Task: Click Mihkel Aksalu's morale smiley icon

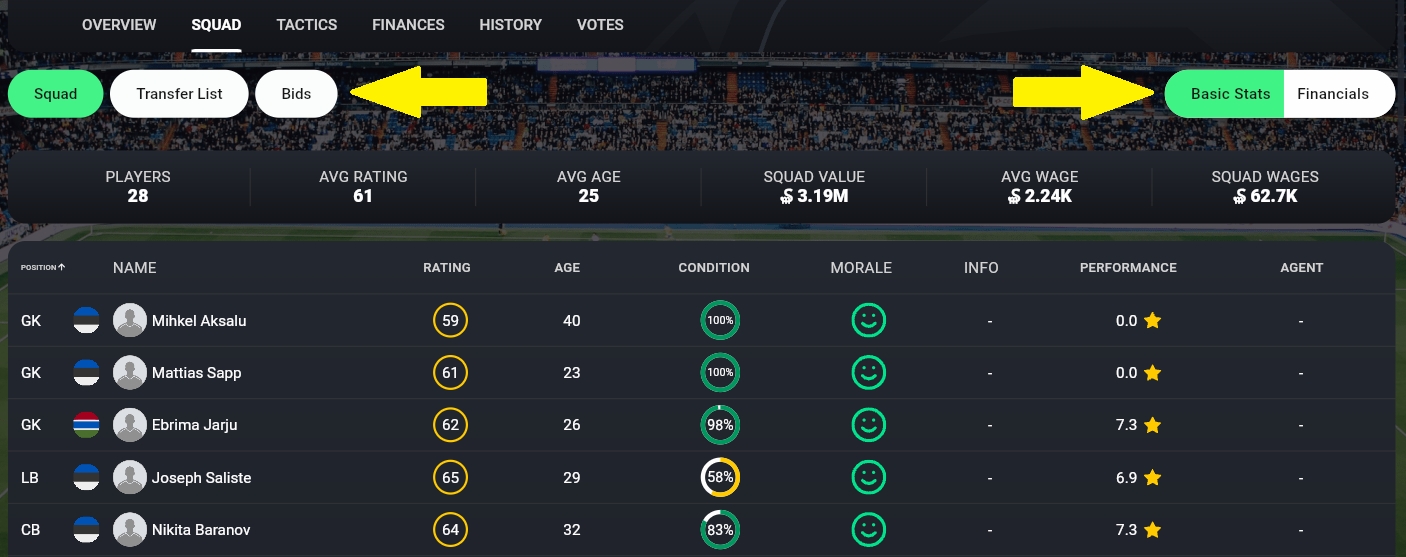Action: (x=868, y=321)
